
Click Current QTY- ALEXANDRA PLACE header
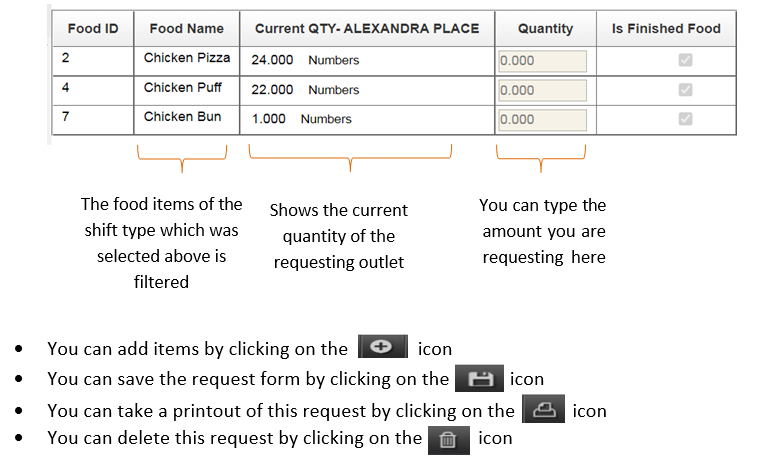click(367, 28)
